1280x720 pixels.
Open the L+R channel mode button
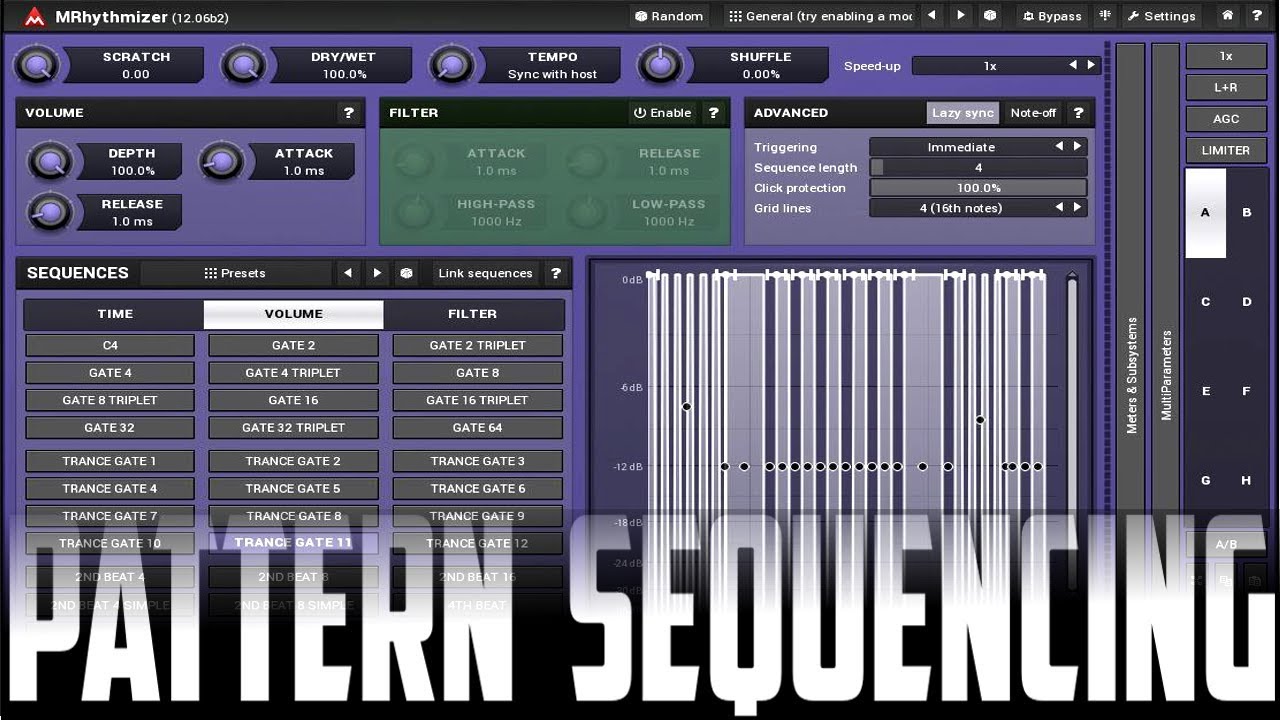pyautogui.click(x=1226, y=88)
